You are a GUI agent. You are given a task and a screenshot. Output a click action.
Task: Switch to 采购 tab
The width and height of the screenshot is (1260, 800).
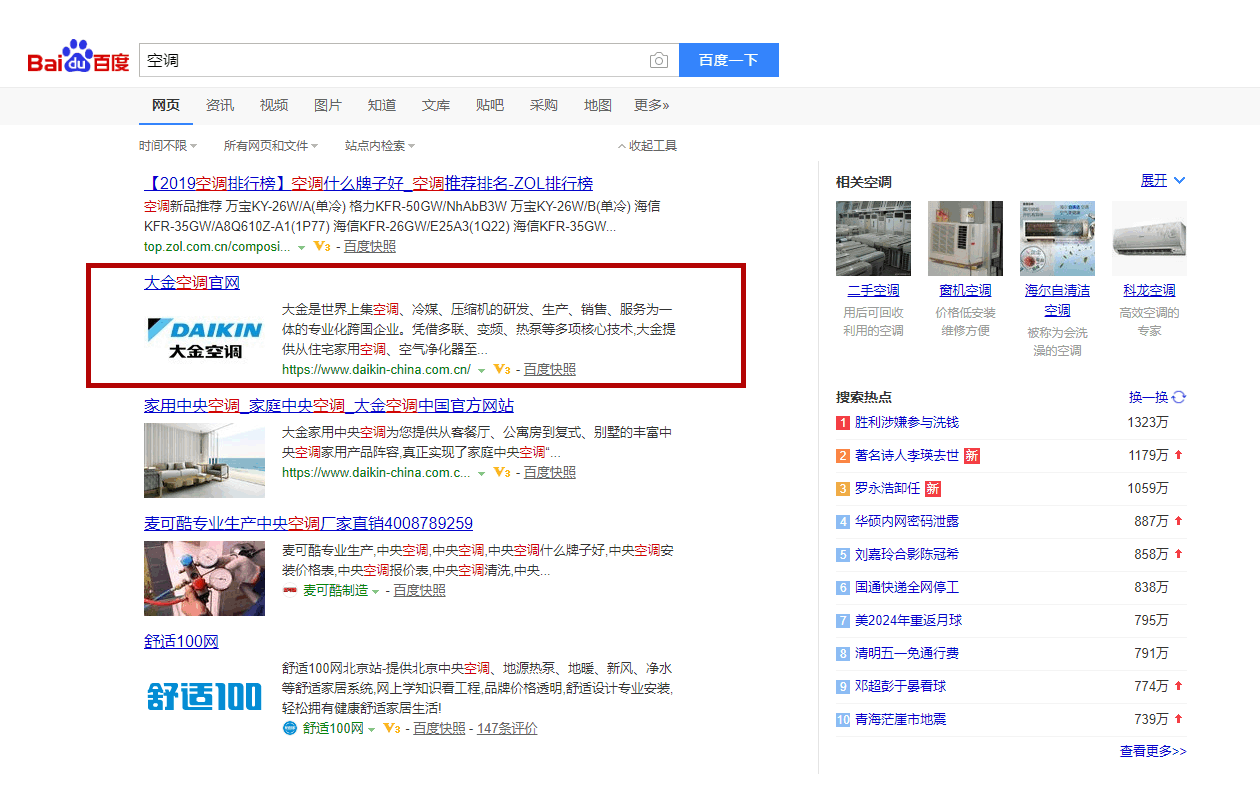tap(544, 105)
